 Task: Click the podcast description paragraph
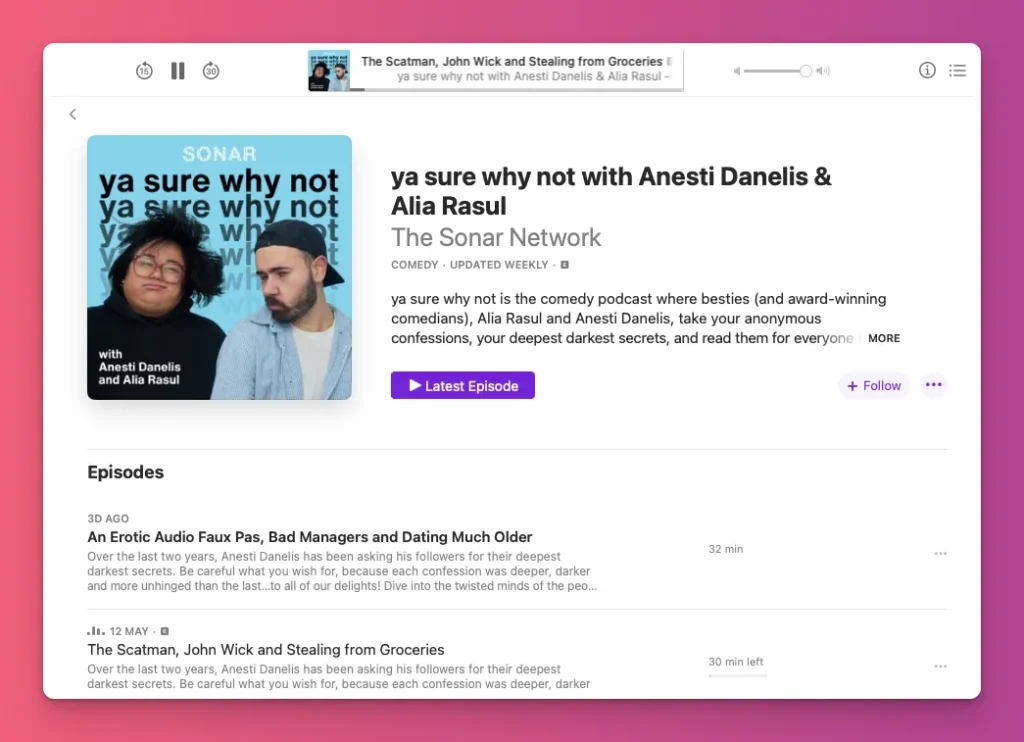[x=639, y=318]
